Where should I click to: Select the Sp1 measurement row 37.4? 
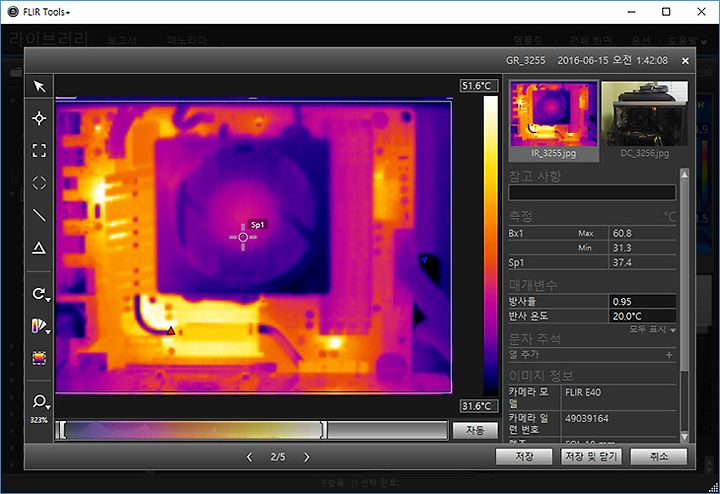point(592,263)
